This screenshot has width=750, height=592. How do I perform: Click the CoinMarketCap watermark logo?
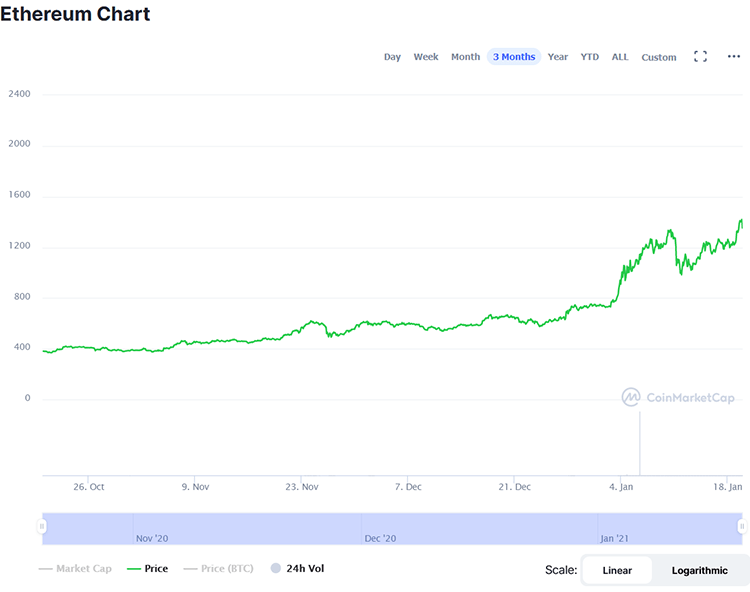click(677, 398)
